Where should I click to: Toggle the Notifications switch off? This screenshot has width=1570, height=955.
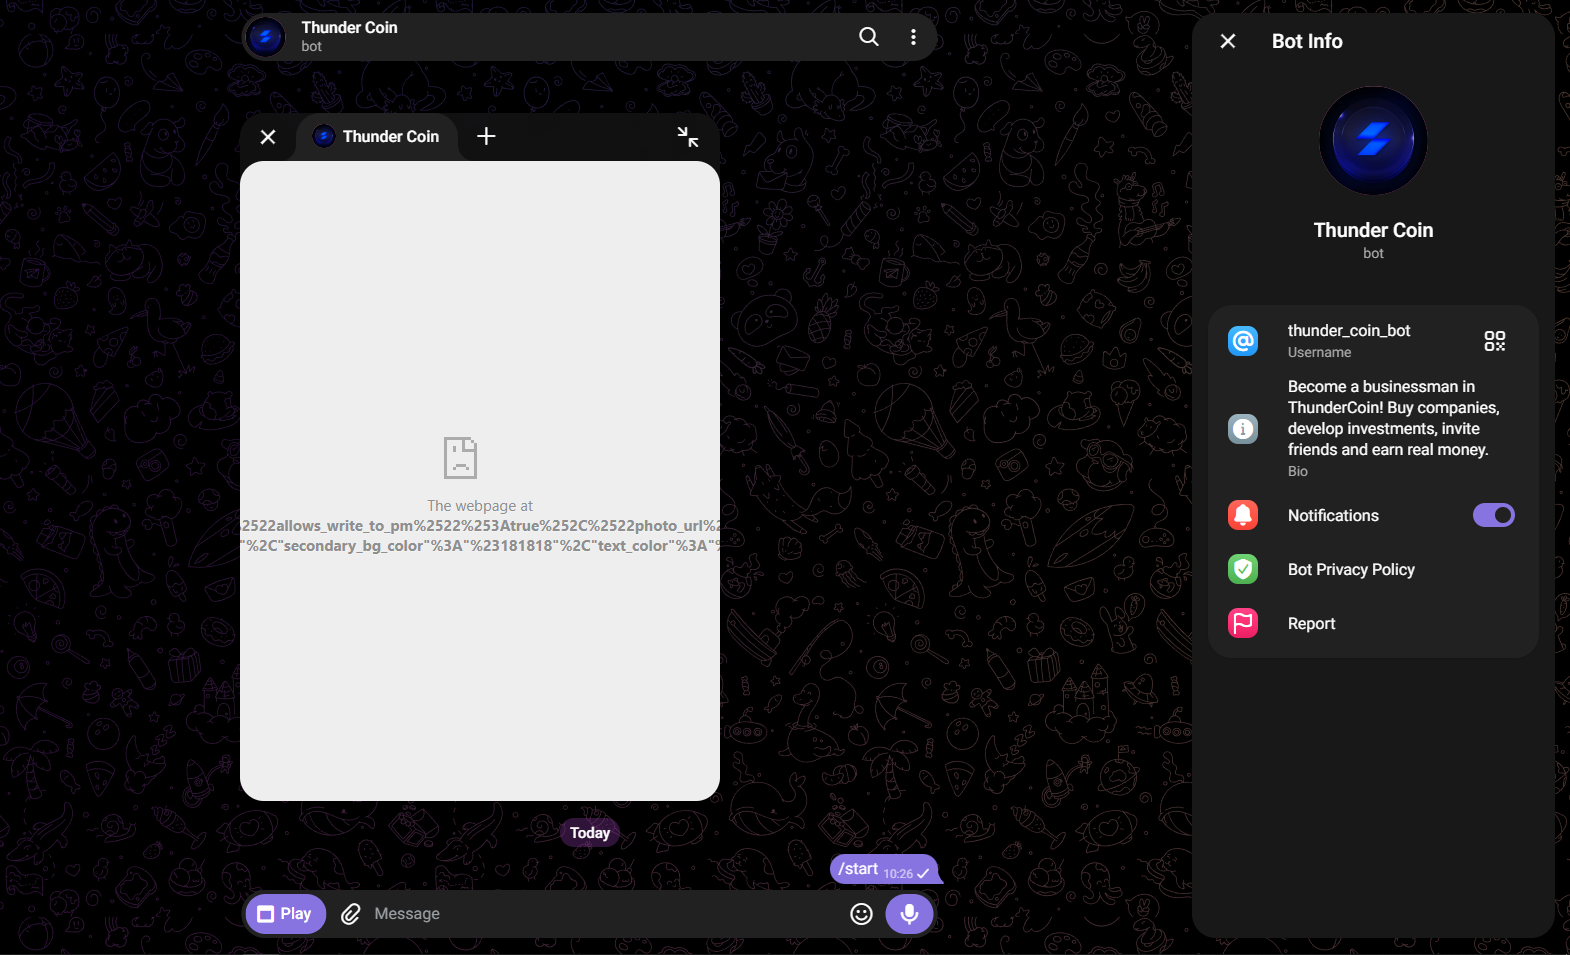coord(1494,515)
